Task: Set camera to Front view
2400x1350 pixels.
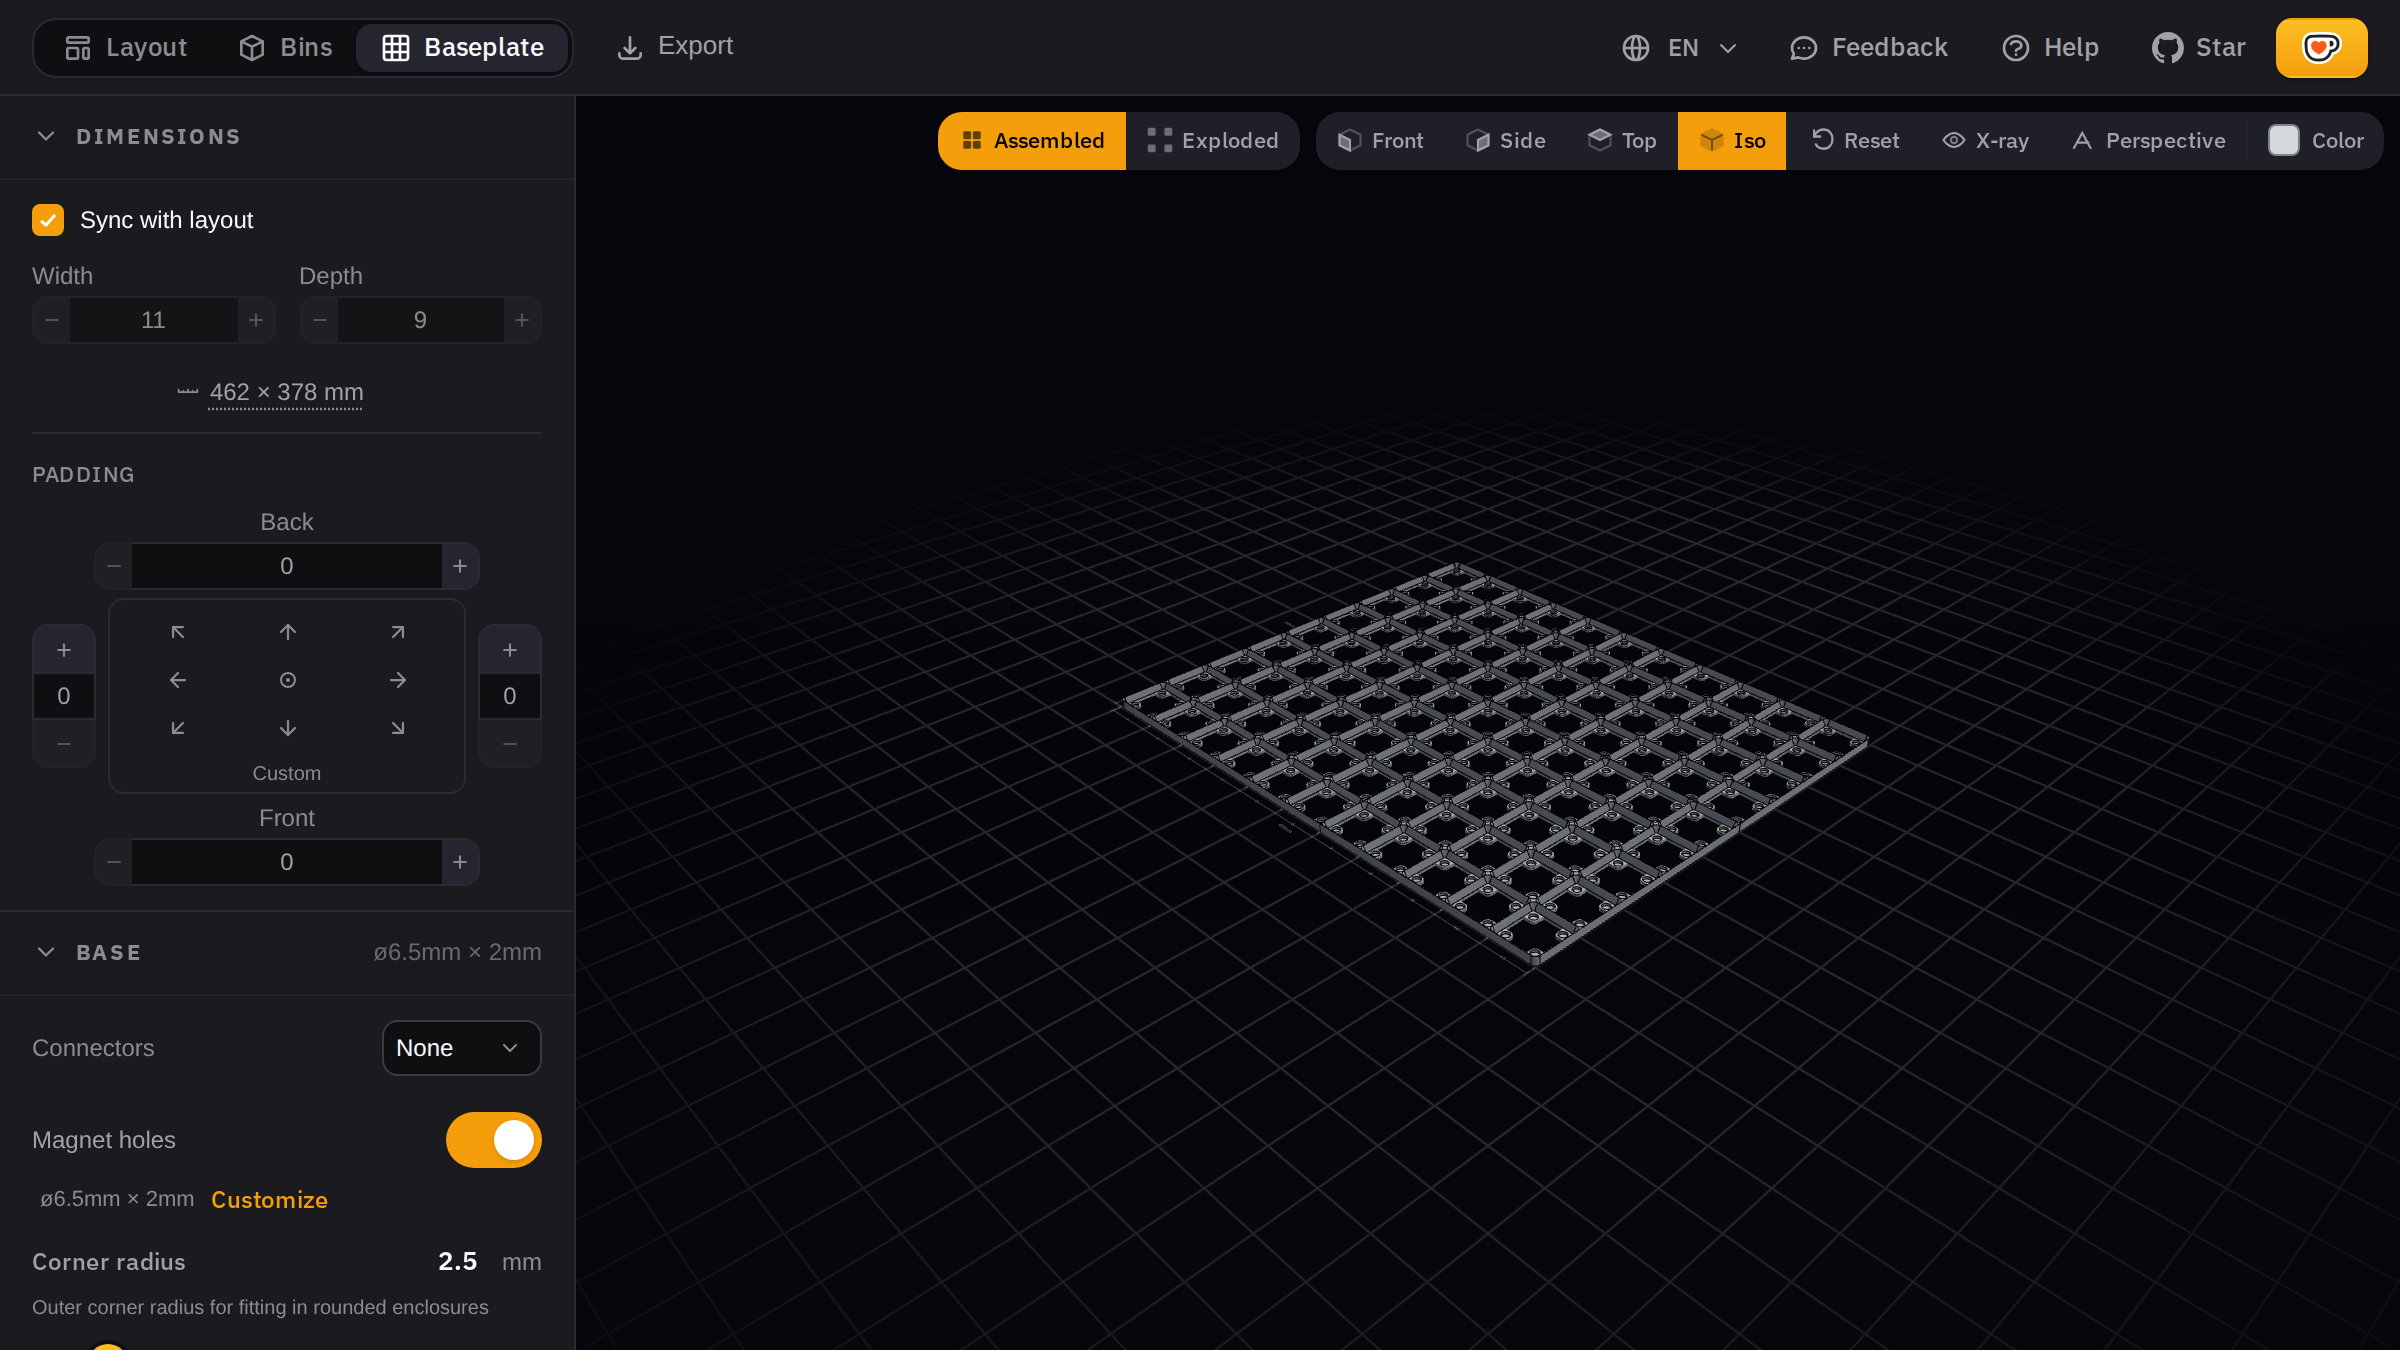Action: pos(1380,141)
